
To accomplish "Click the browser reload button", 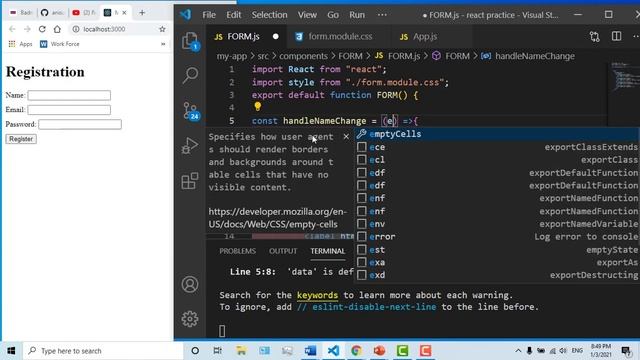I will (x=42, y=29).
